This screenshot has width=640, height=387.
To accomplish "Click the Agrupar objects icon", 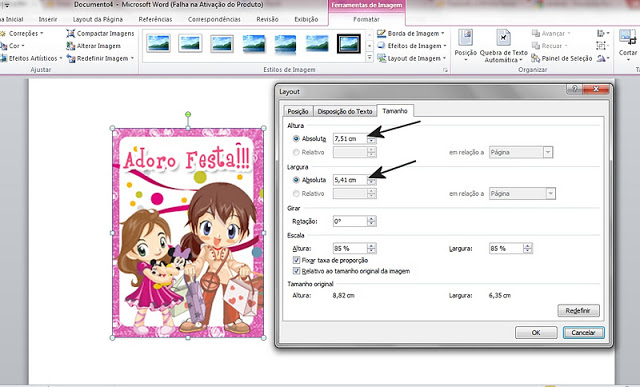I will point(602,46).
